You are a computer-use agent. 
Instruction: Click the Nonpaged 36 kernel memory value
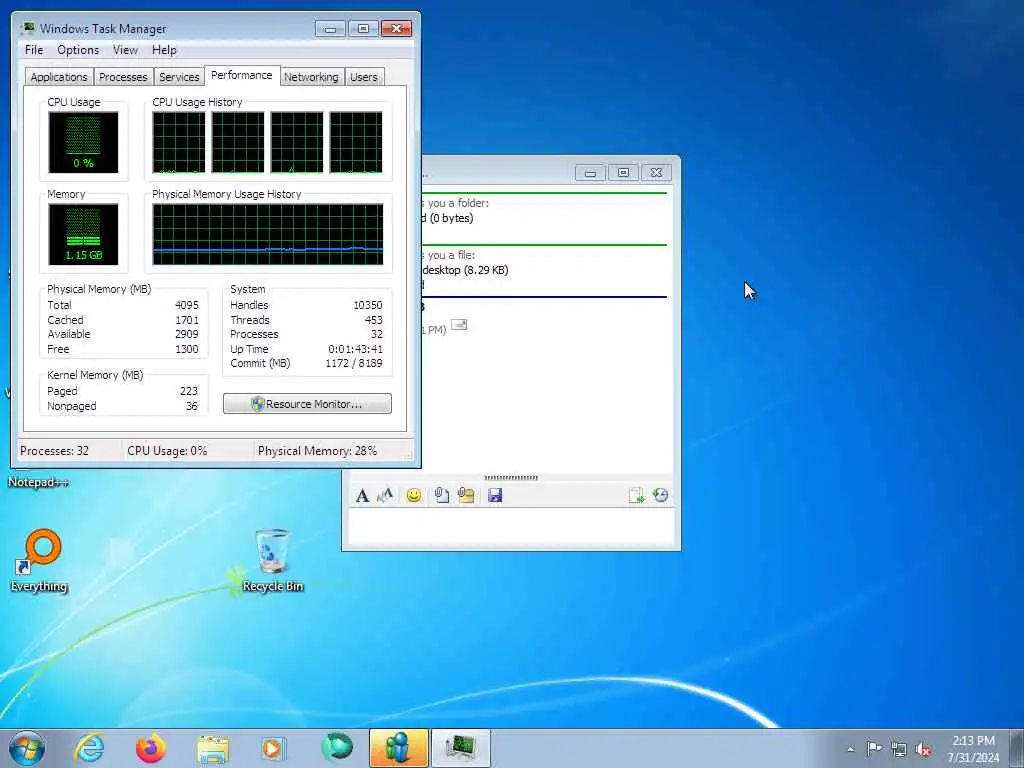click(191, 406)
